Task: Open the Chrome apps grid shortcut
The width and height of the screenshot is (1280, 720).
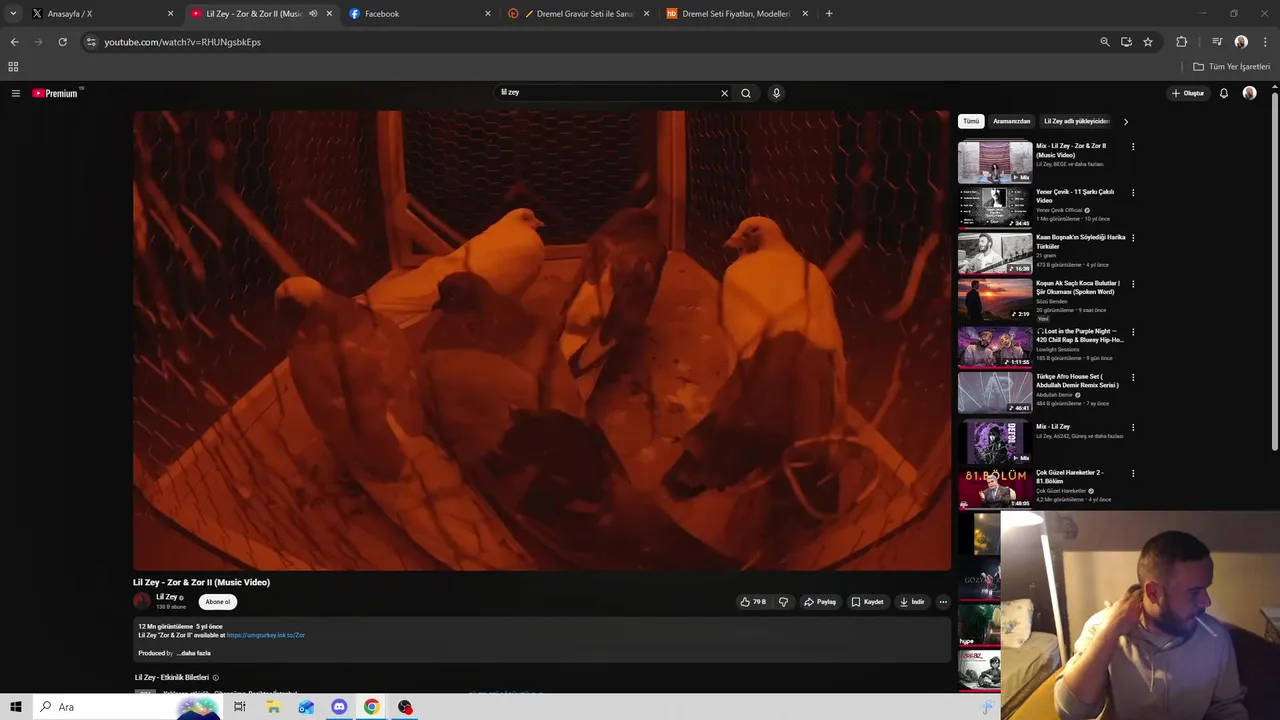Action: (x=13, y=67)
